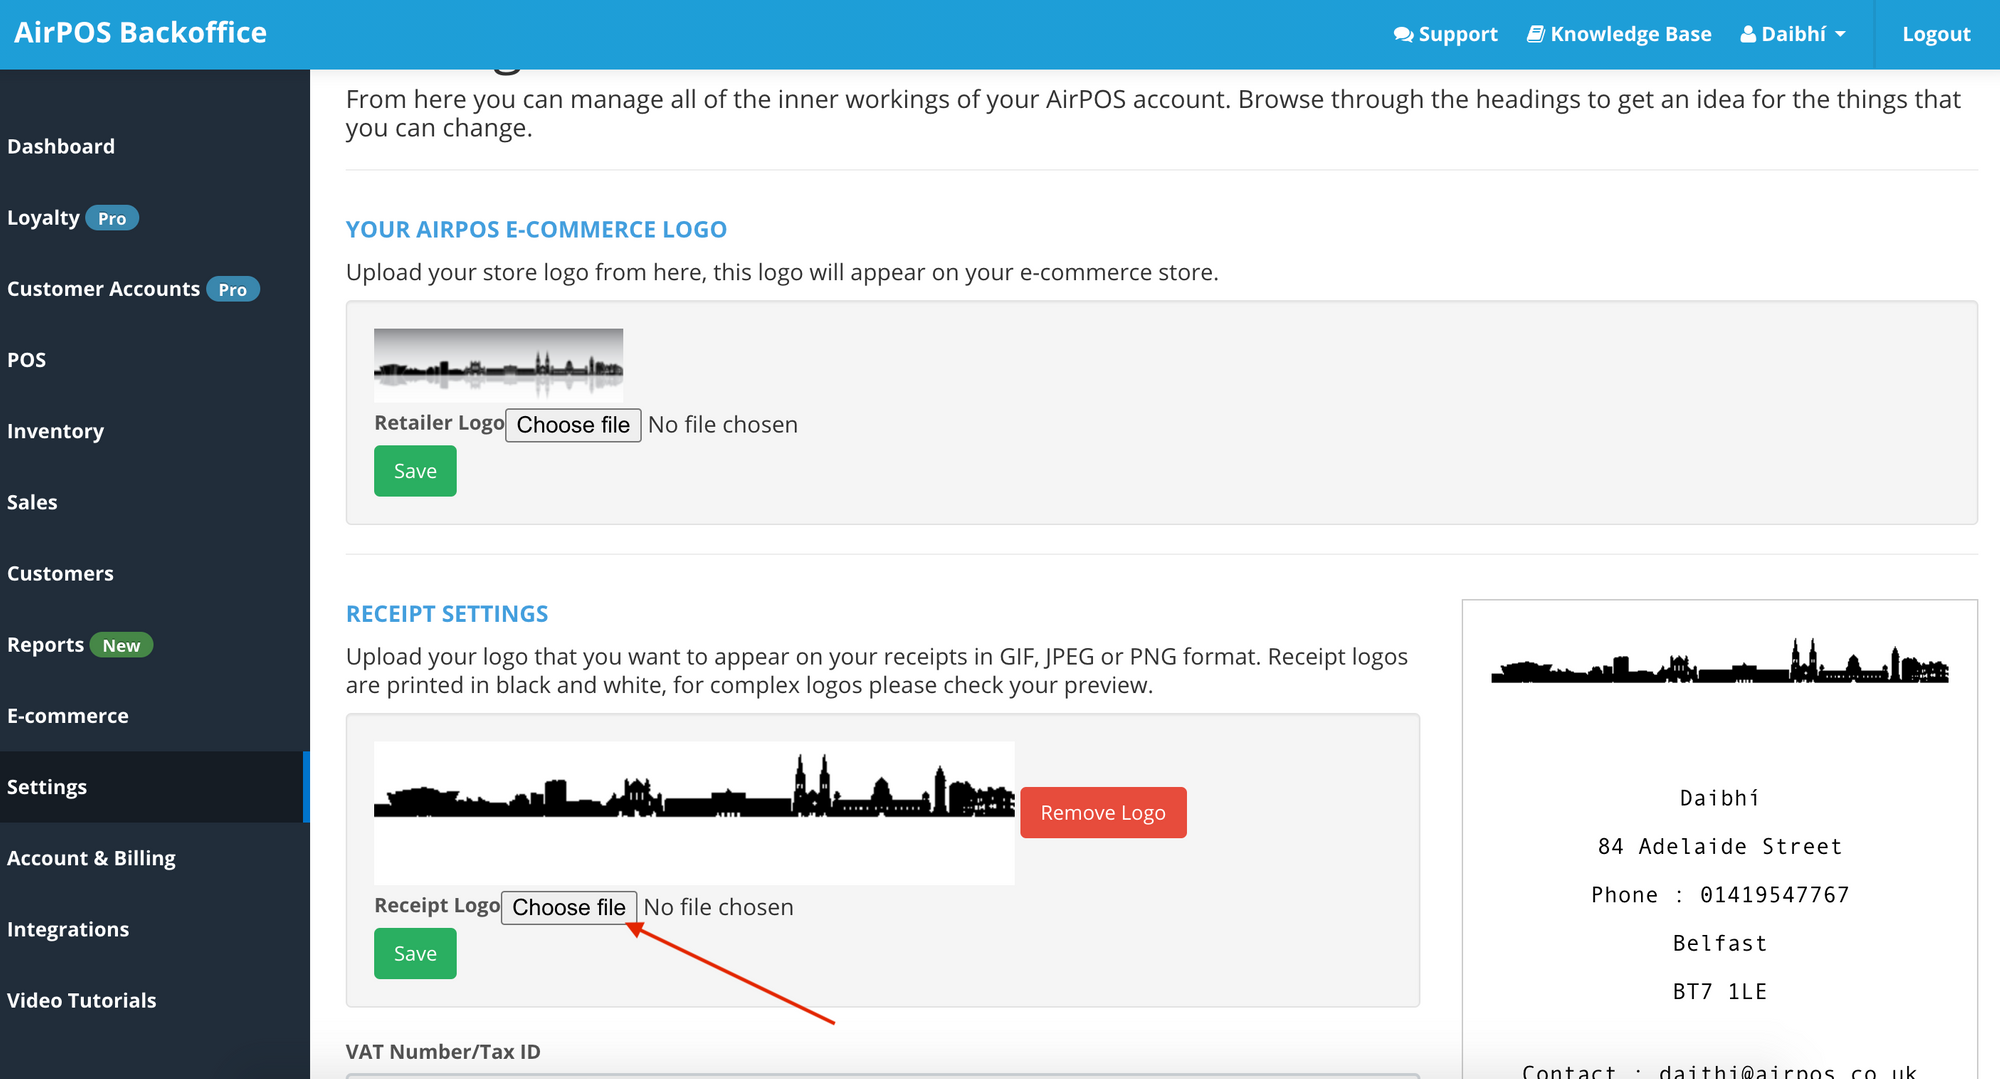Click the Knowledge Base book icon
The height and width of the screenshot is (1079, 2000).
[x=1536, y=35]
